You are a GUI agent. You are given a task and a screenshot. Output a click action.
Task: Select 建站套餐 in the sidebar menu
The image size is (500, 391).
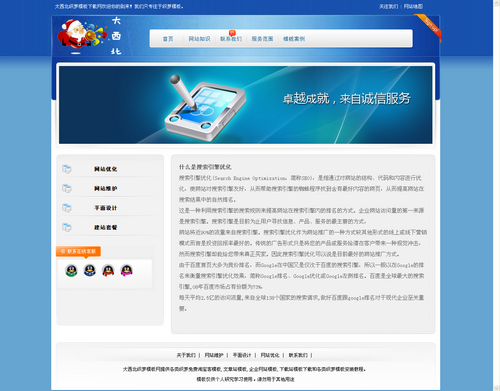[x=105, y=227]
